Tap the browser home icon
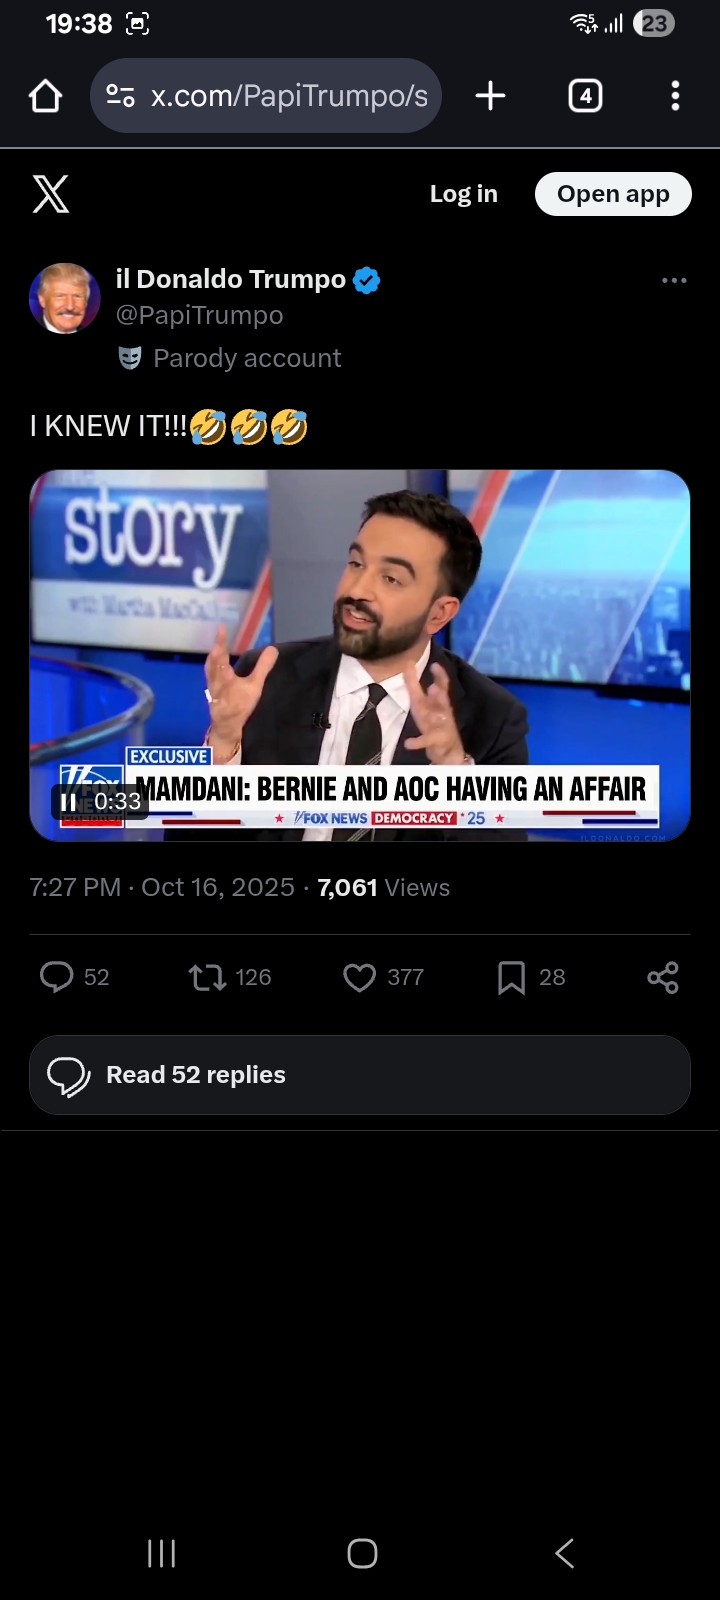Image resolution: width=720 pixels, height=1600 pixels. click(46, 96)
